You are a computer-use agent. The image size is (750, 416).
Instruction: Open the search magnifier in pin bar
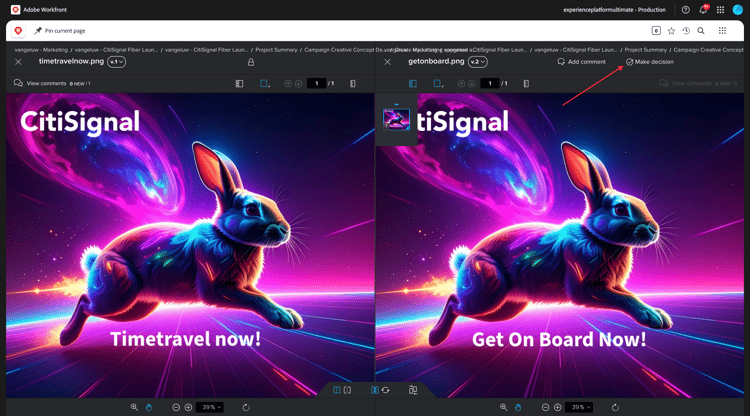[x=701, y=31]
